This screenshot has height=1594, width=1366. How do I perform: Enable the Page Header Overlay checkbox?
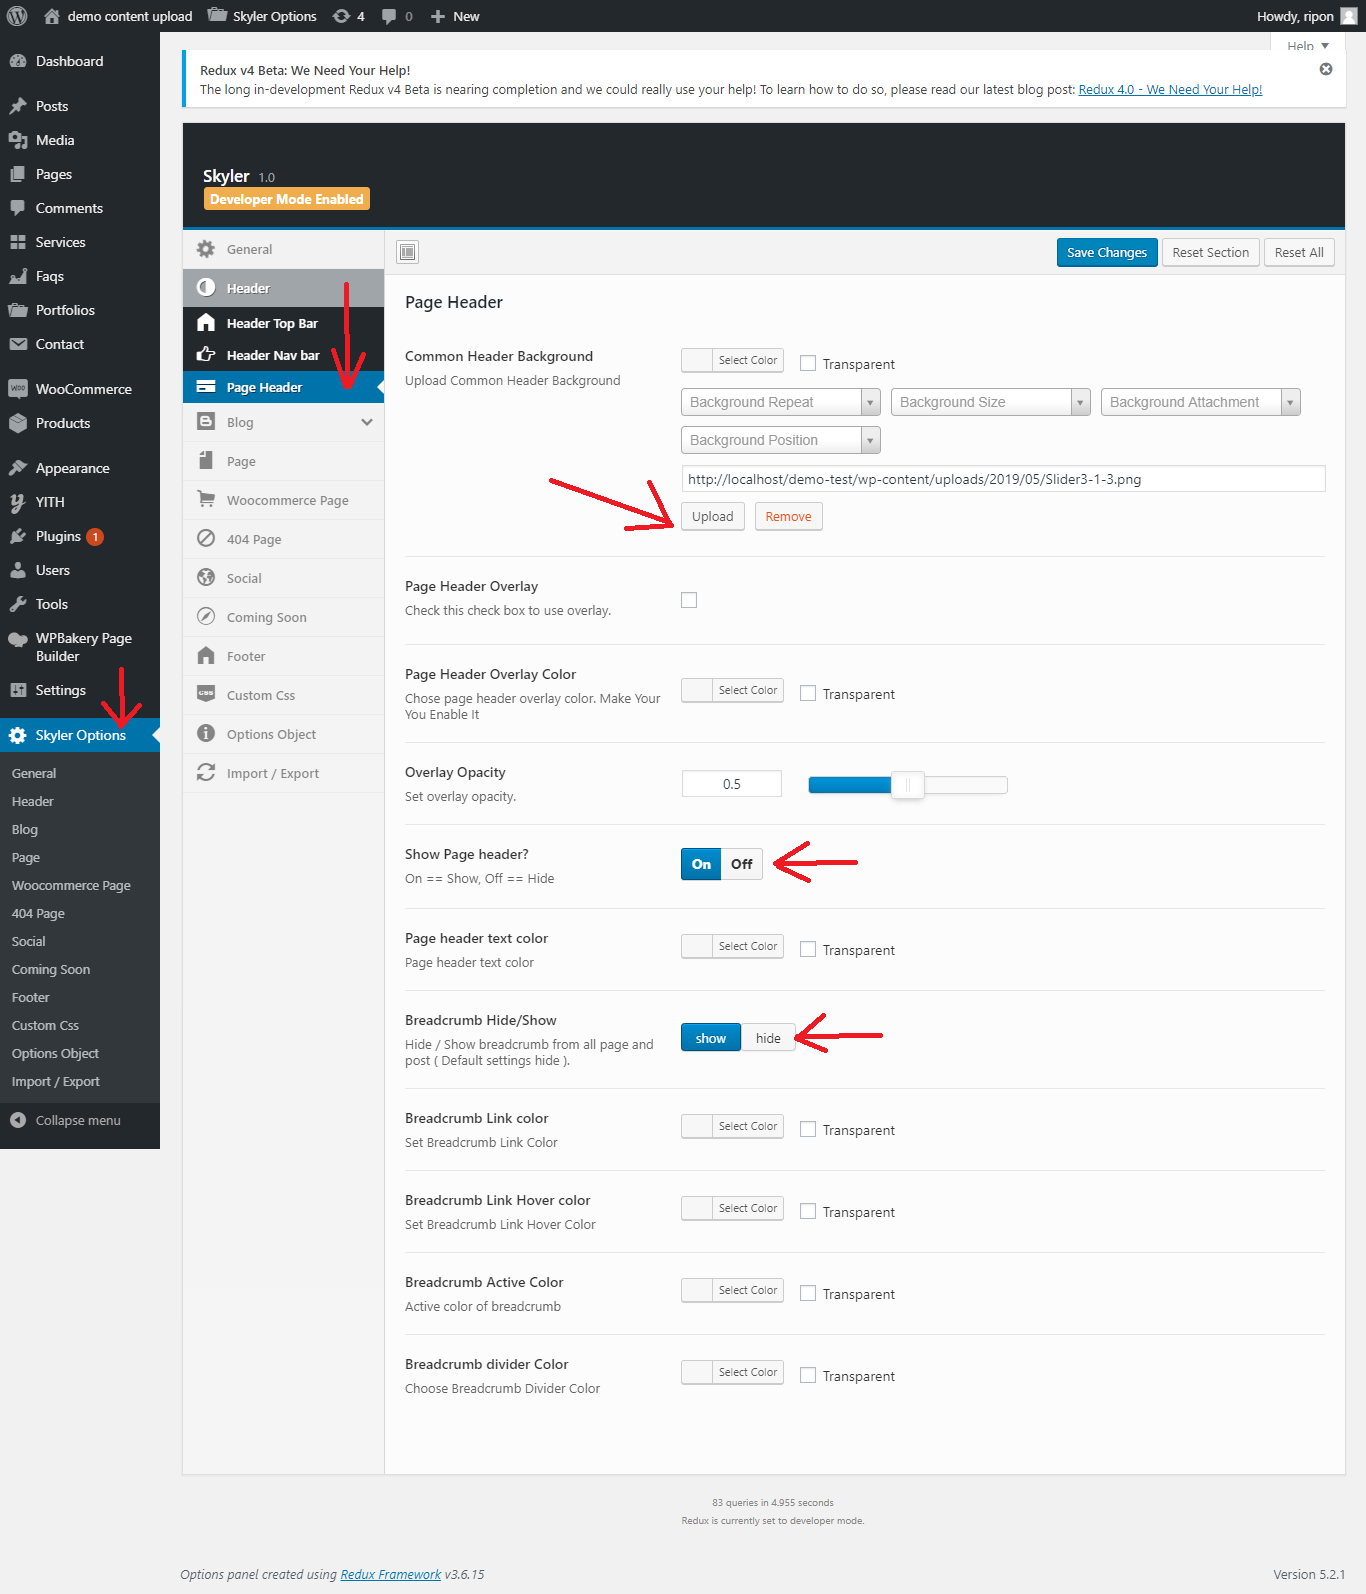[x=689, y=600]
